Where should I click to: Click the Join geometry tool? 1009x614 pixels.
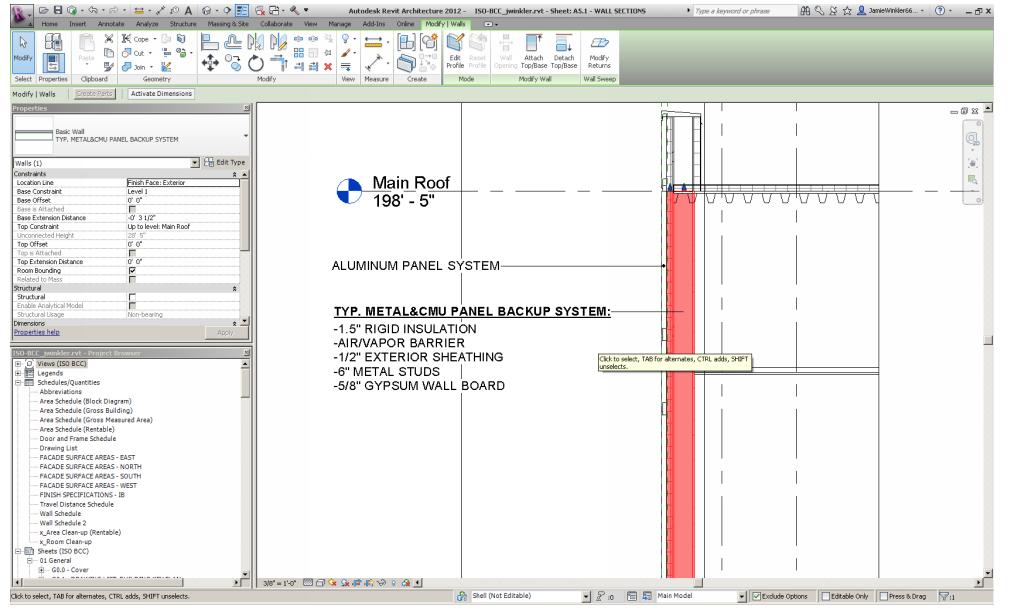[134, 66]
